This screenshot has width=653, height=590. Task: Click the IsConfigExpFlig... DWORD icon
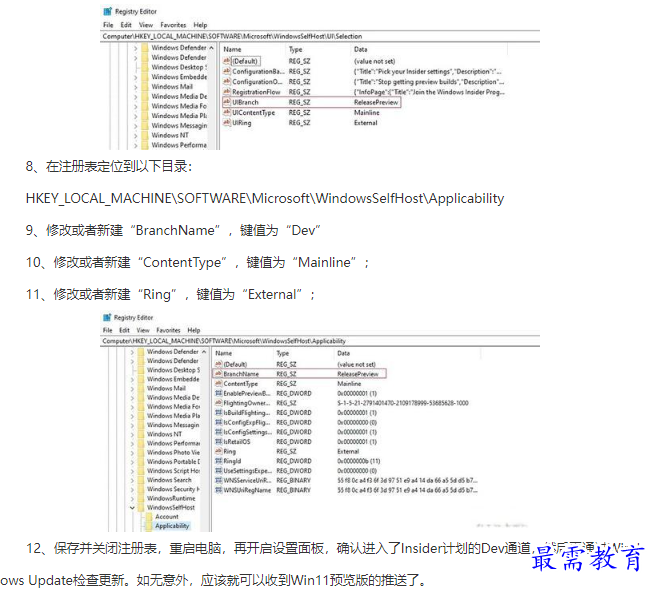coord(219,422)
